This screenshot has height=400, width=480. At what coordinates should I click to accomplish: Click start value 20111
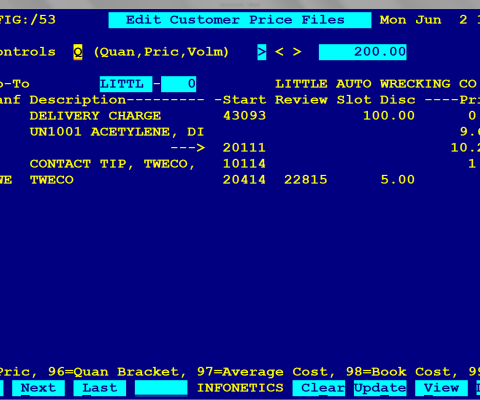click(x=244, y=148)
